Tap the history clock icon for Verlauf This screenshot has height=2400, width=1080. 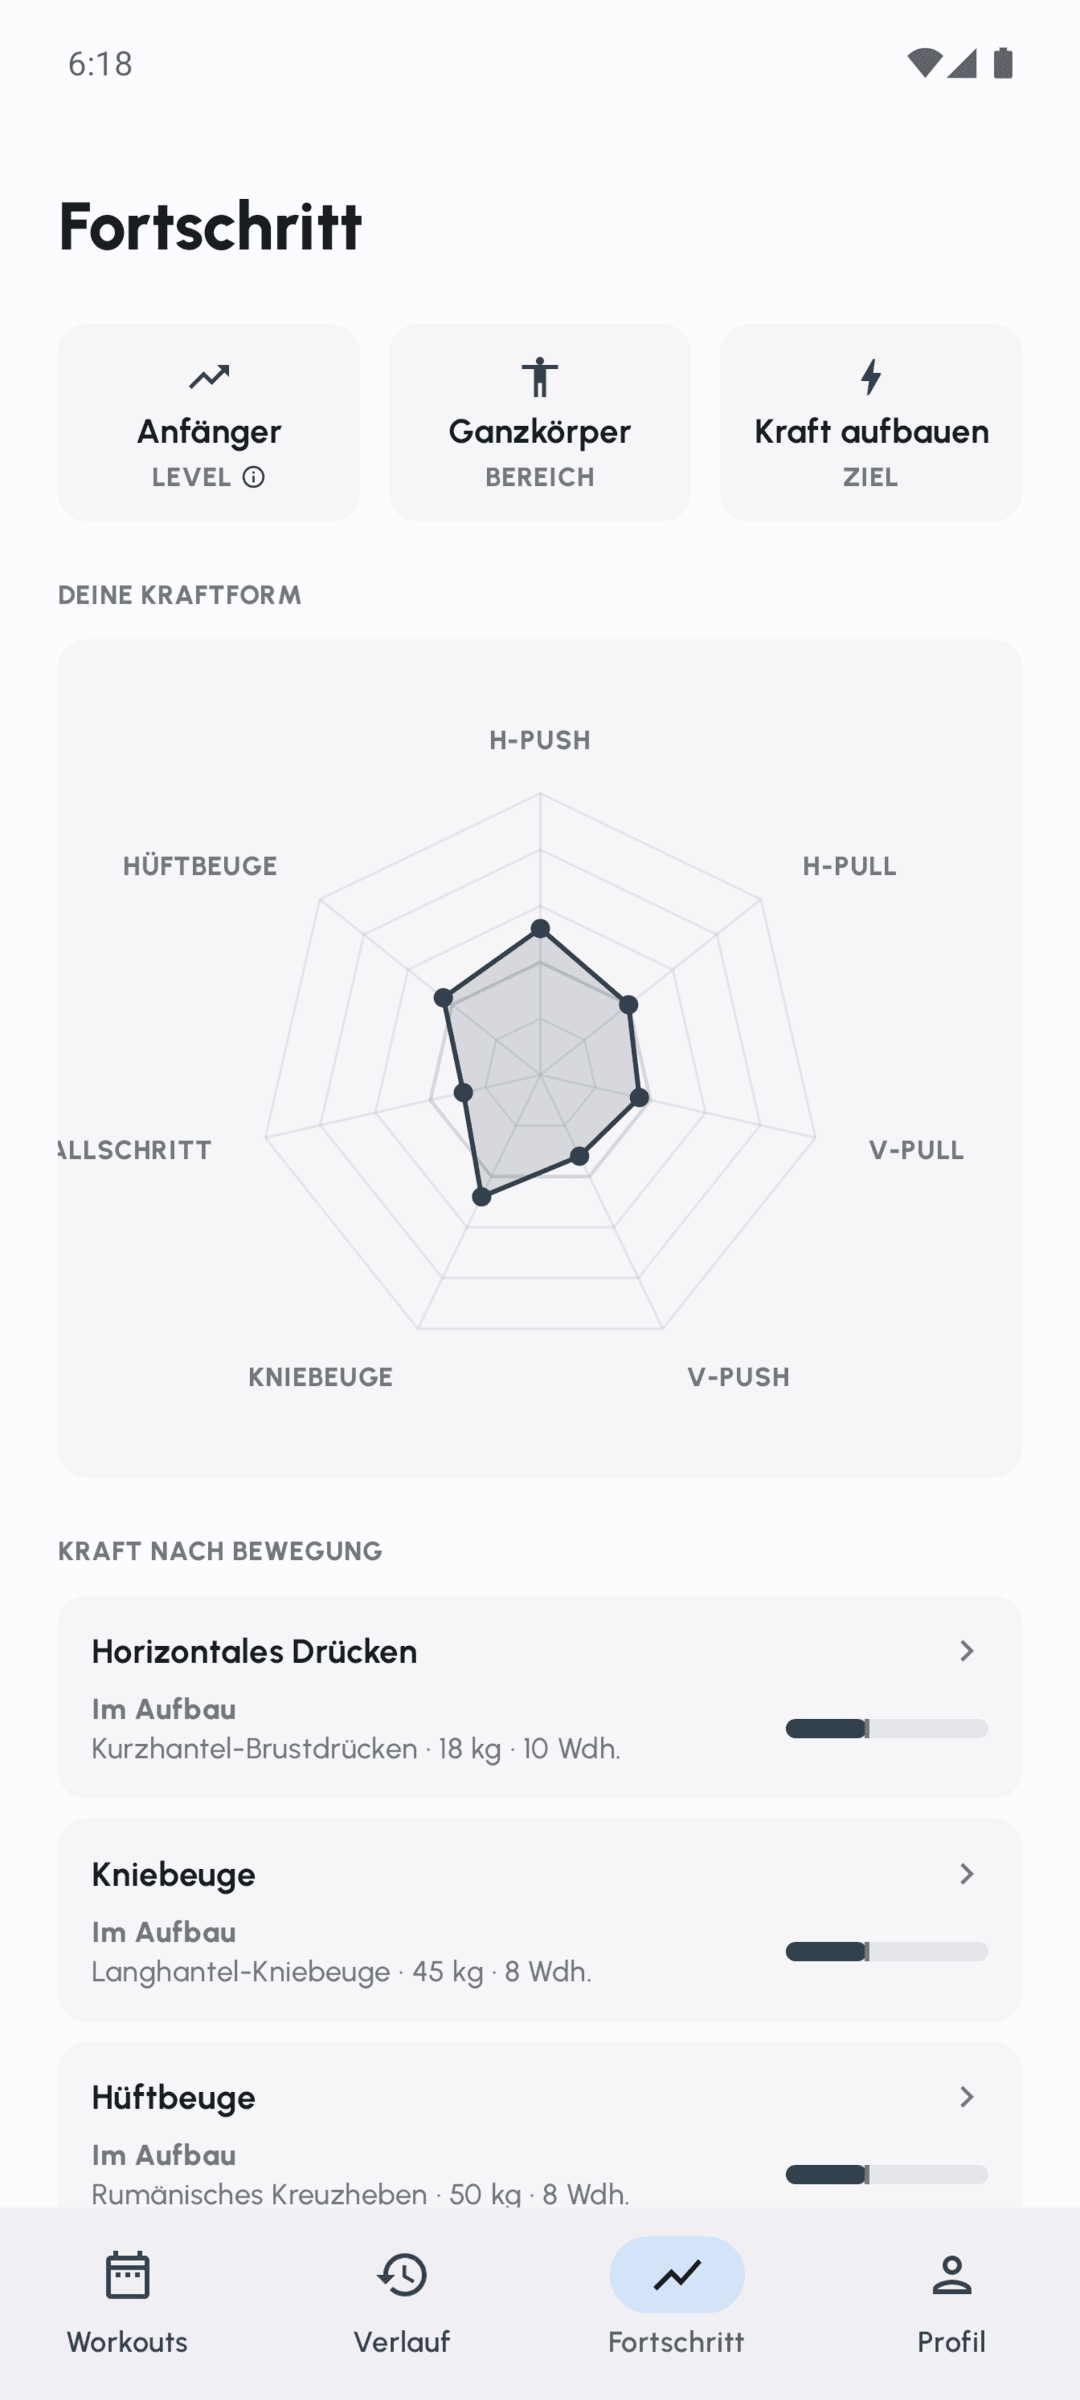pyautogui.click(x=402, y=2275)
